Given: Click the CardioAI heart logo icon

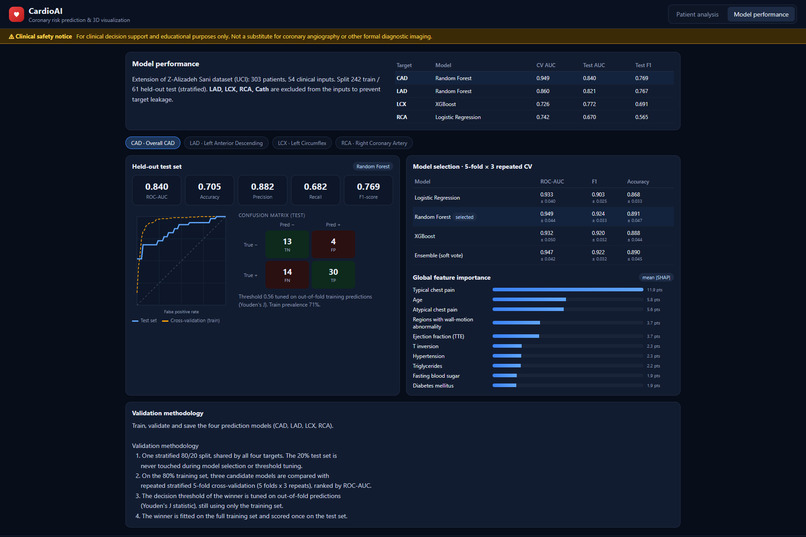Looking at the screenshot, I should (16, 14).
